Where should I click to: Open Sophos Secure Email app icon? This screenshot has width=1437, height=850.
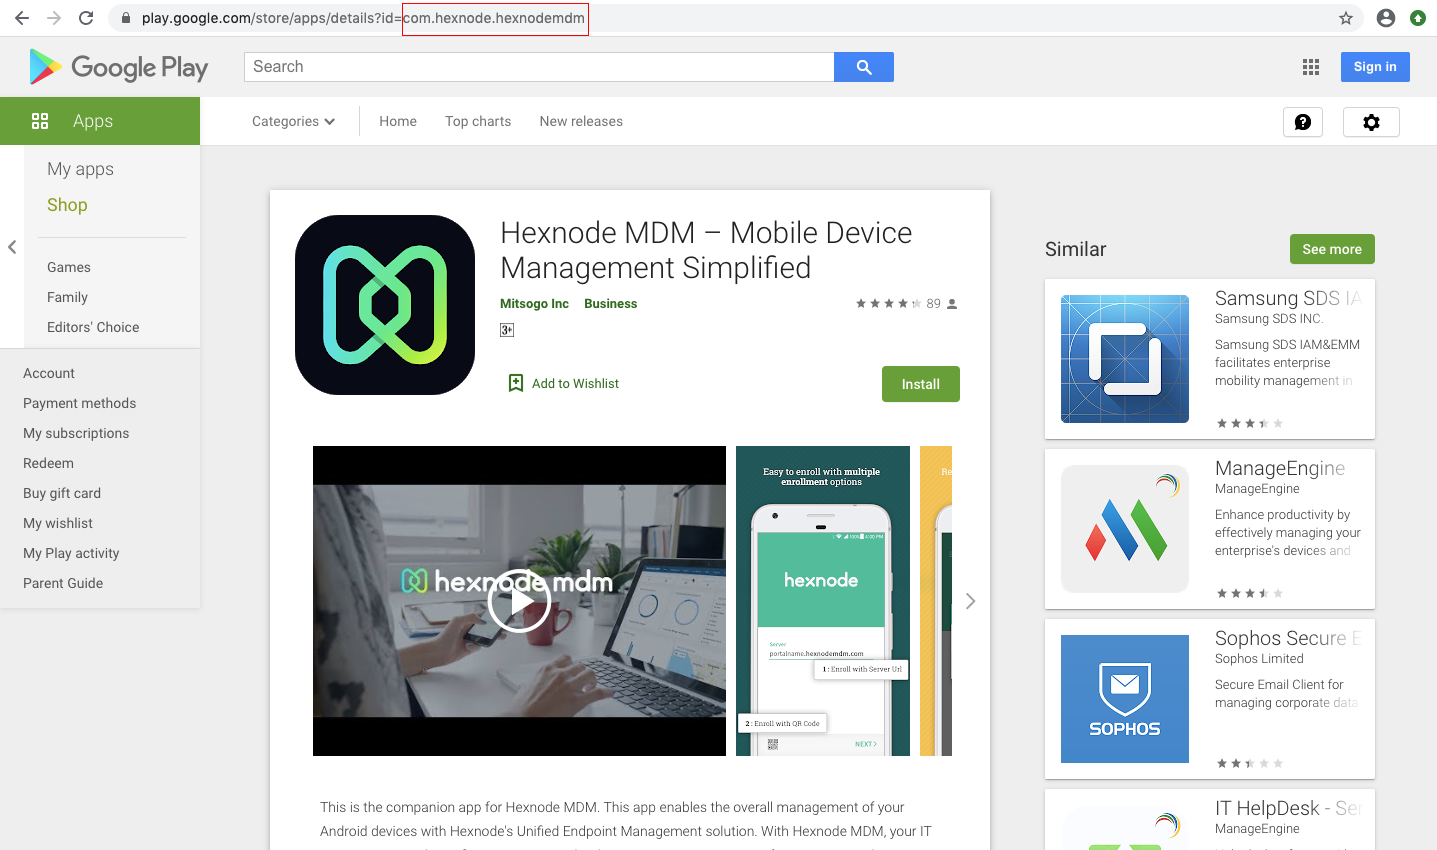[x=1125, y=699]
